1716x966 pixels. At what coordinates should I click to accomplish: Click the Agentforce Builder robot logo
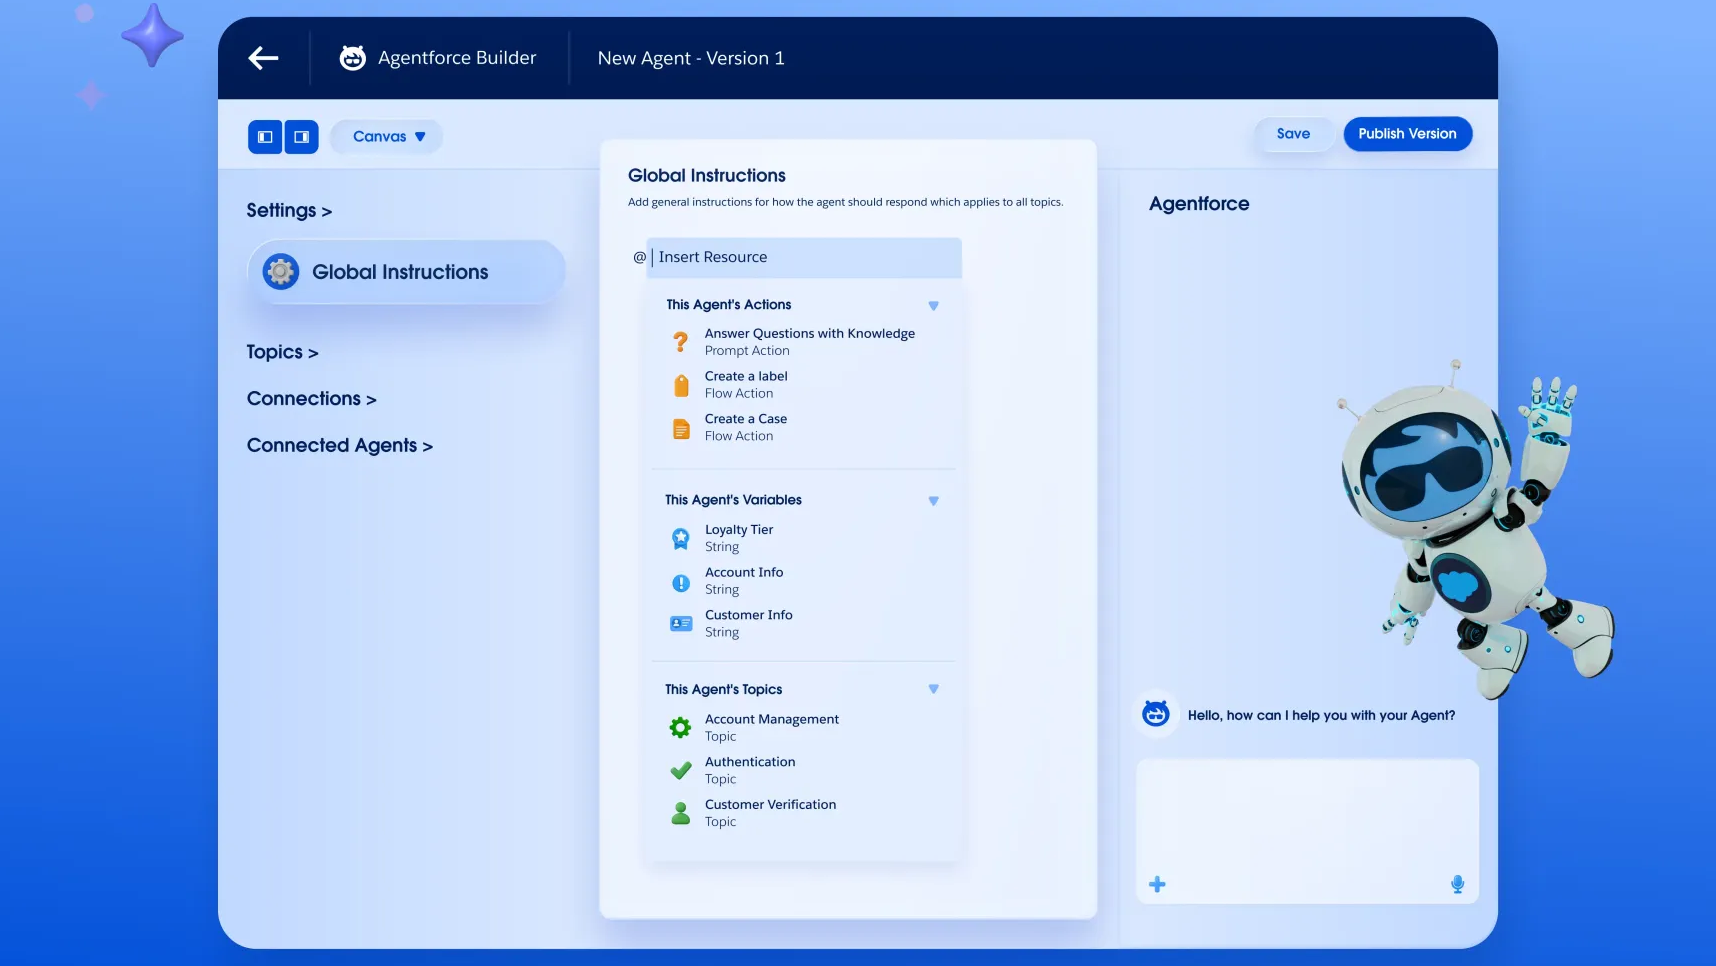(x=352, y=58)
